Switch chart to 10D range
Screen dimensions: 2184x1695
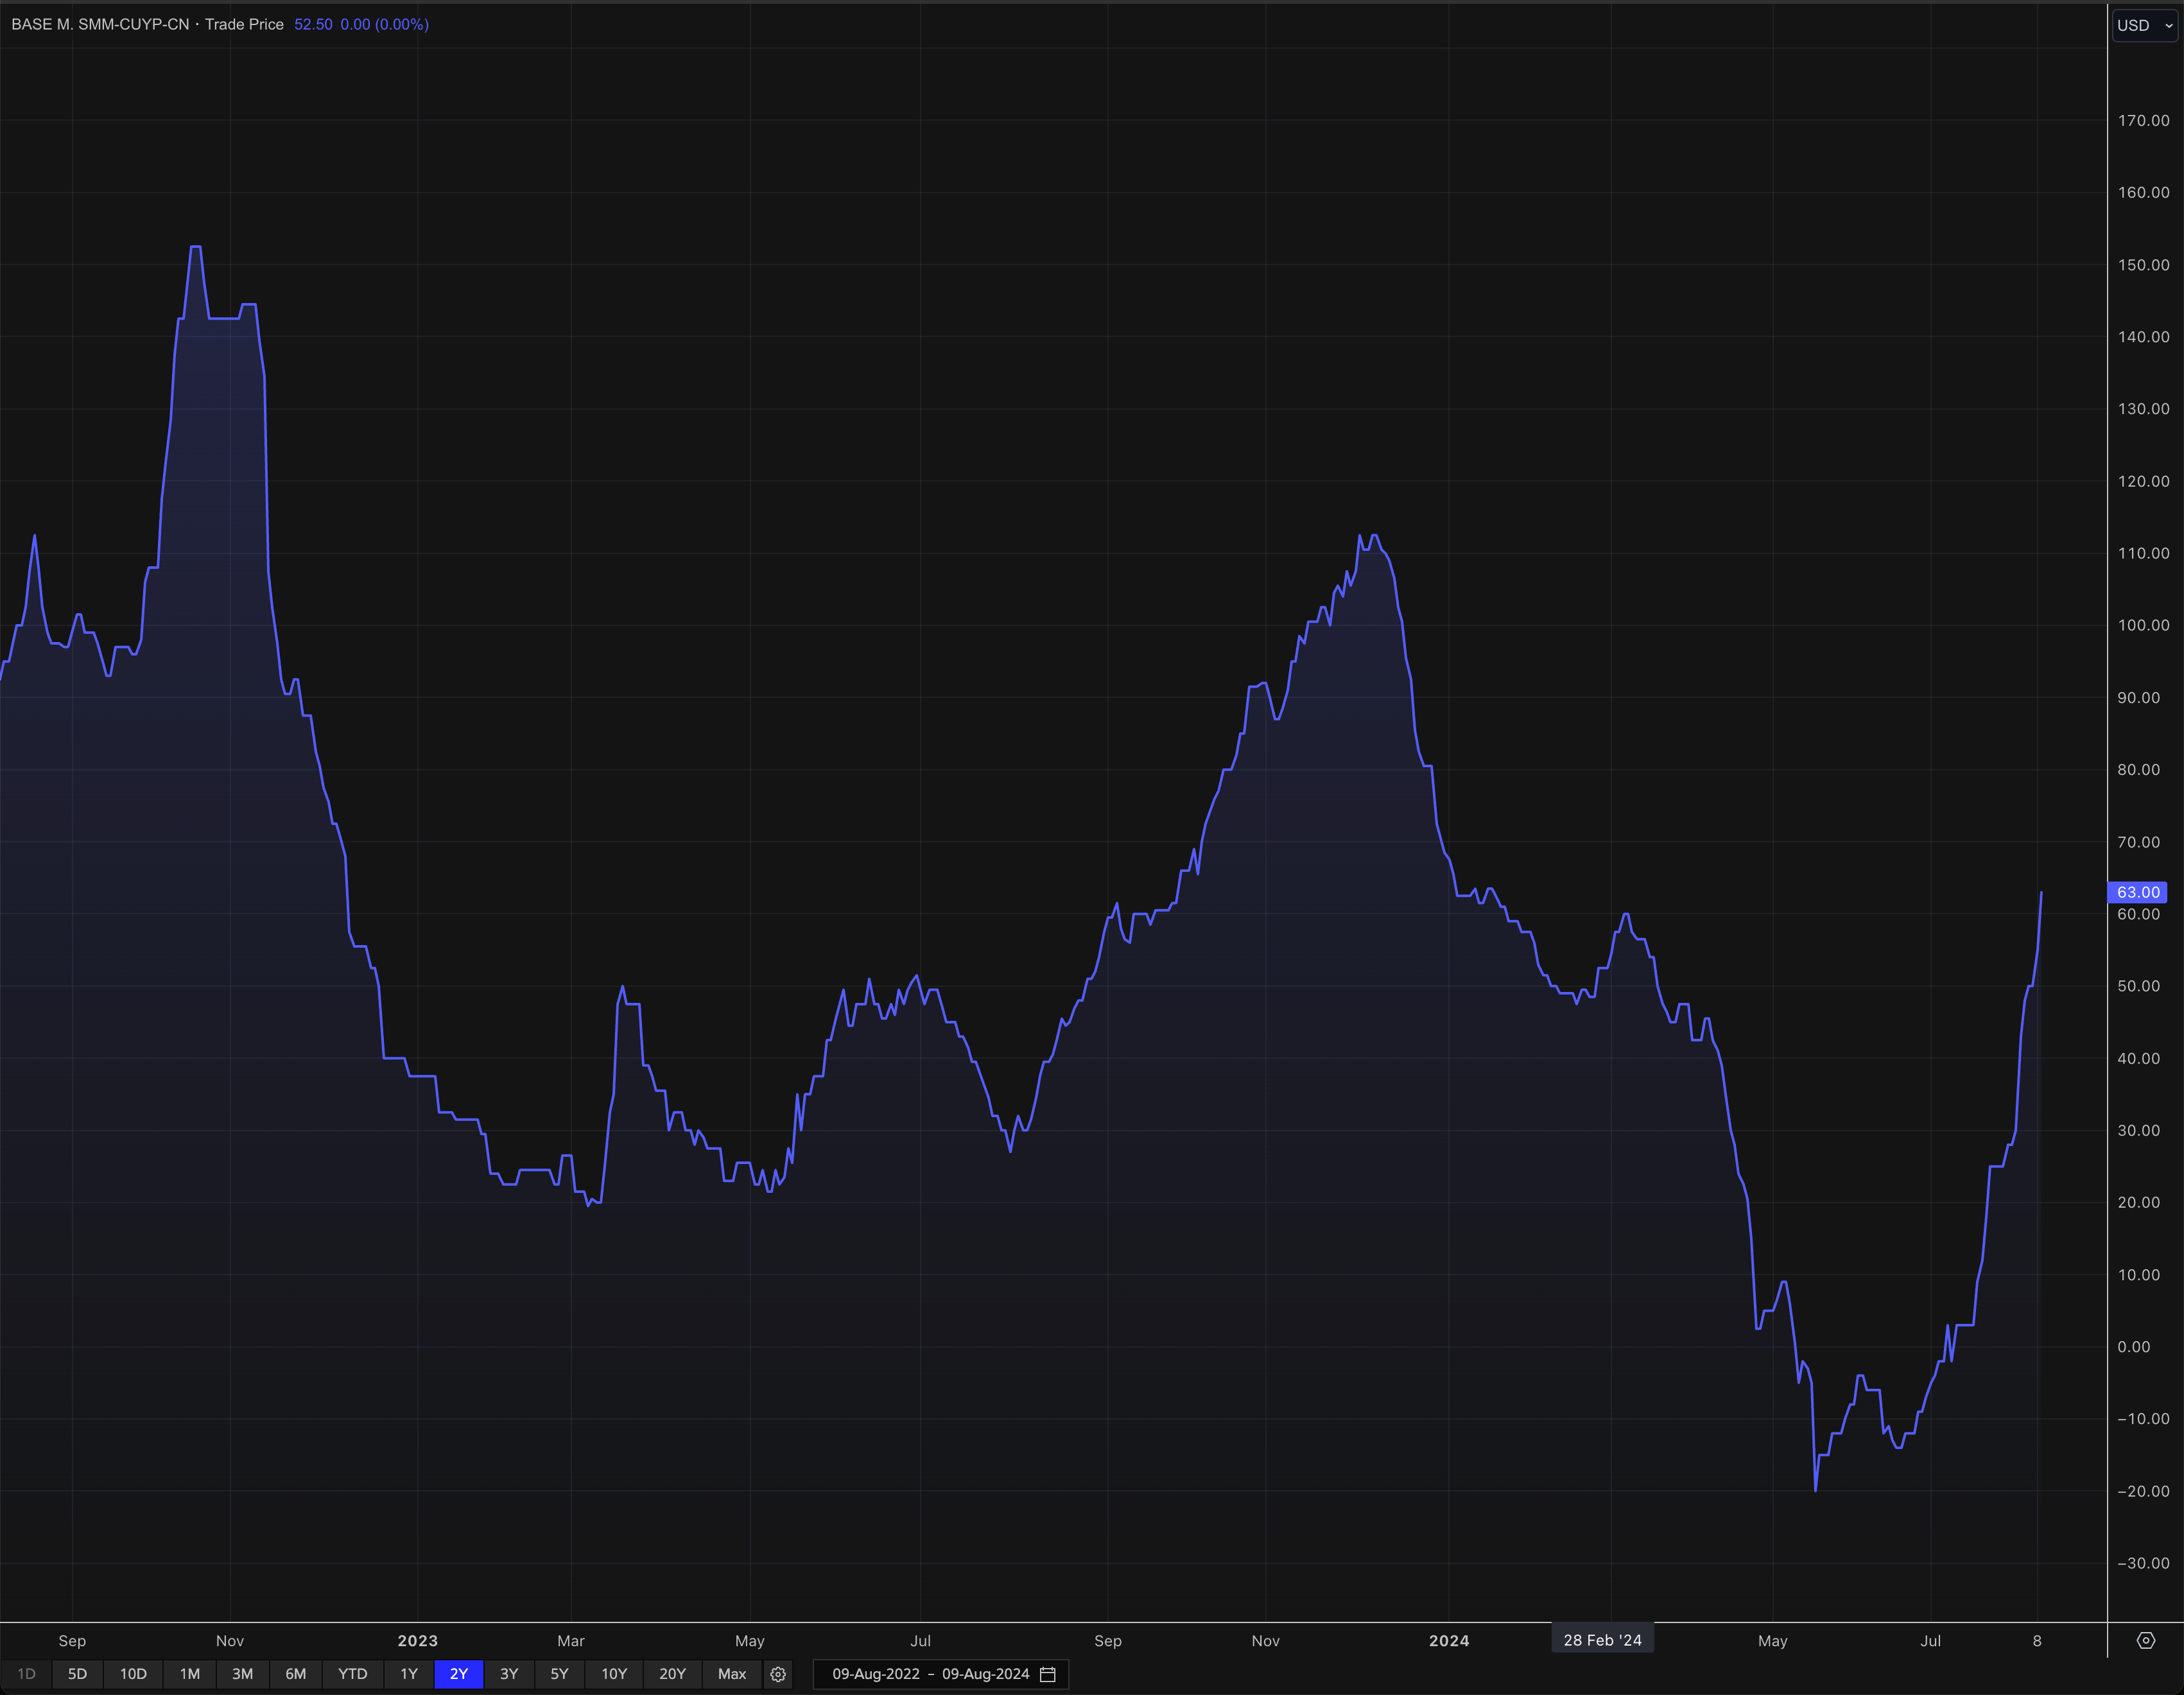coord(133,1674)
